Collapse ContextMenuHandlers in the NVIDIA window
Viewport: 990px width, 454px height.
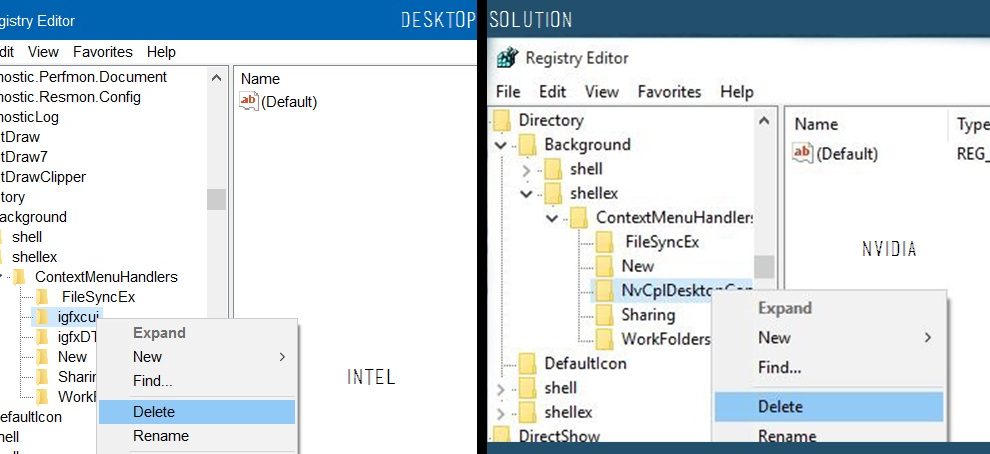coord(552,218)
